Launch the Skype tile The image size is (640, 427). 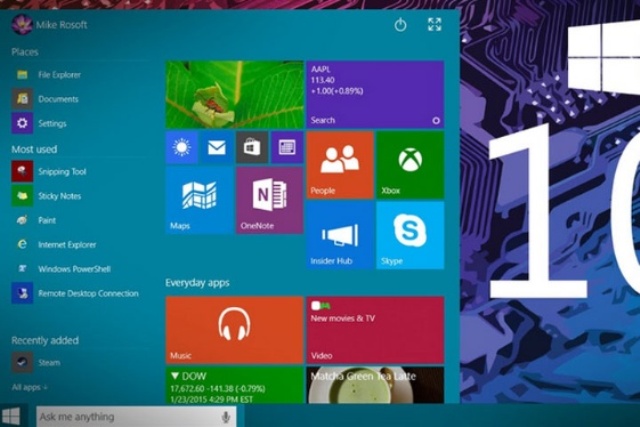(x=409, y=235)
